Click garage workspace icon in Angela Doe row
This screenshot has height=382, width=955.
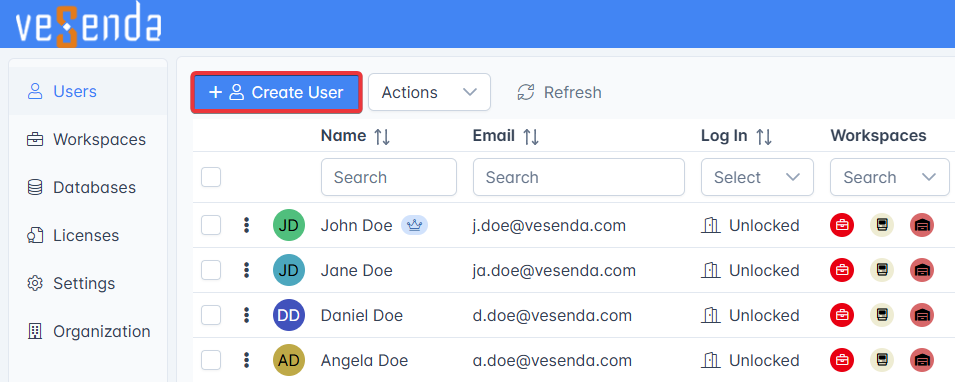point(922,360)
